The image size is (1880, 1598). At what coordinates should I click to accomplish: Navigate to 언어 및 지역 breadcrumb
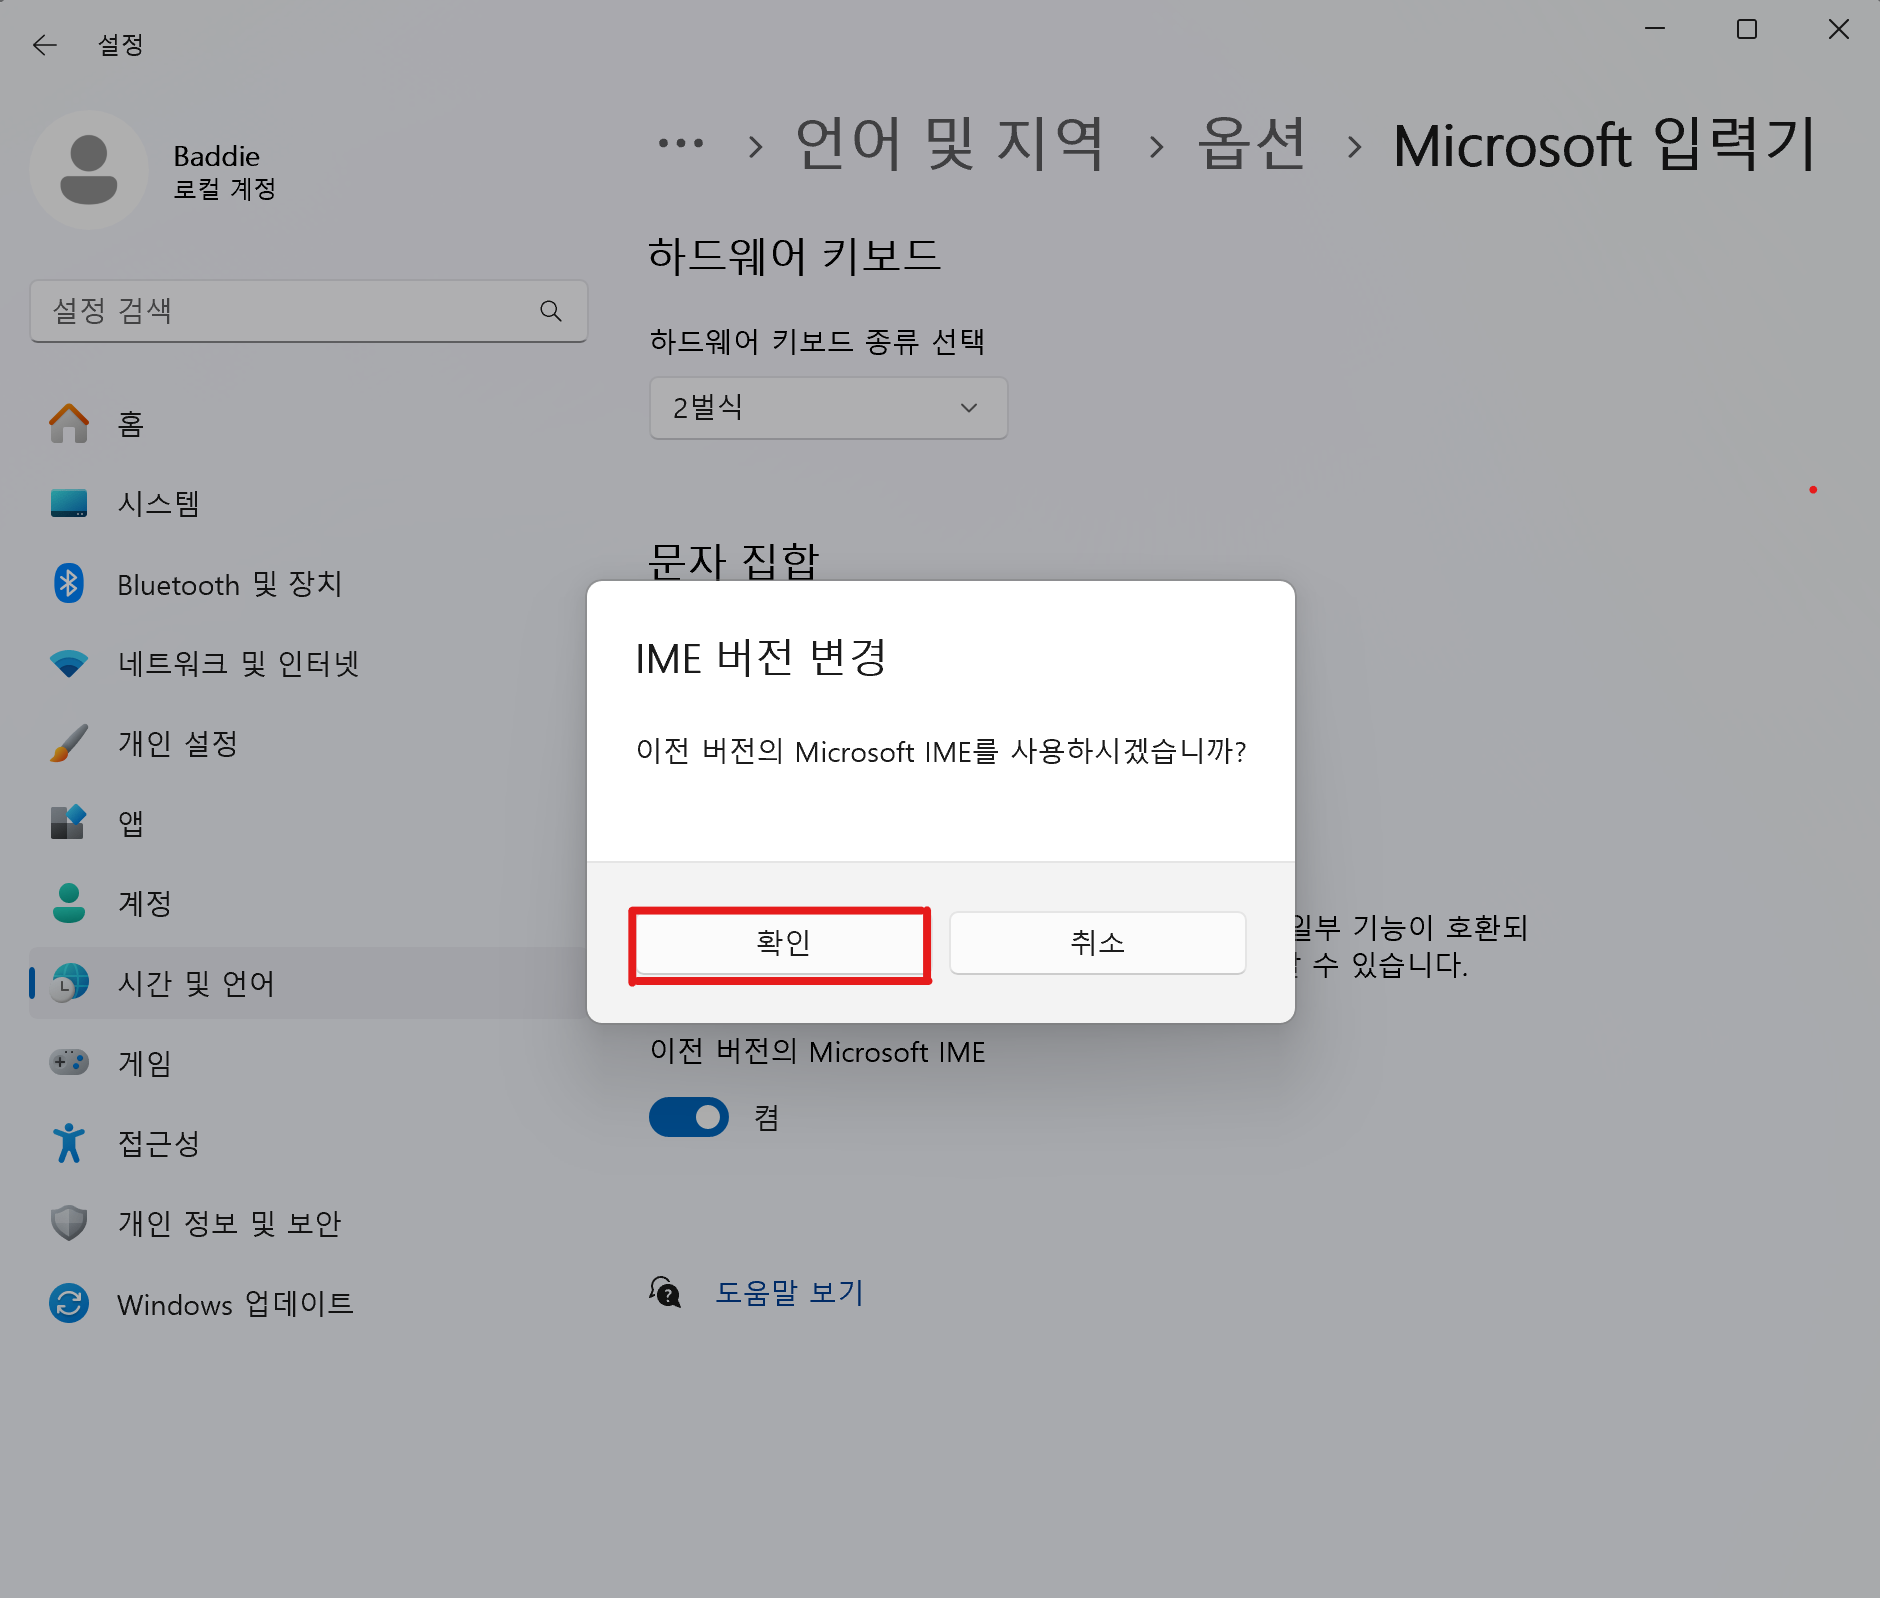pos(949,144)
